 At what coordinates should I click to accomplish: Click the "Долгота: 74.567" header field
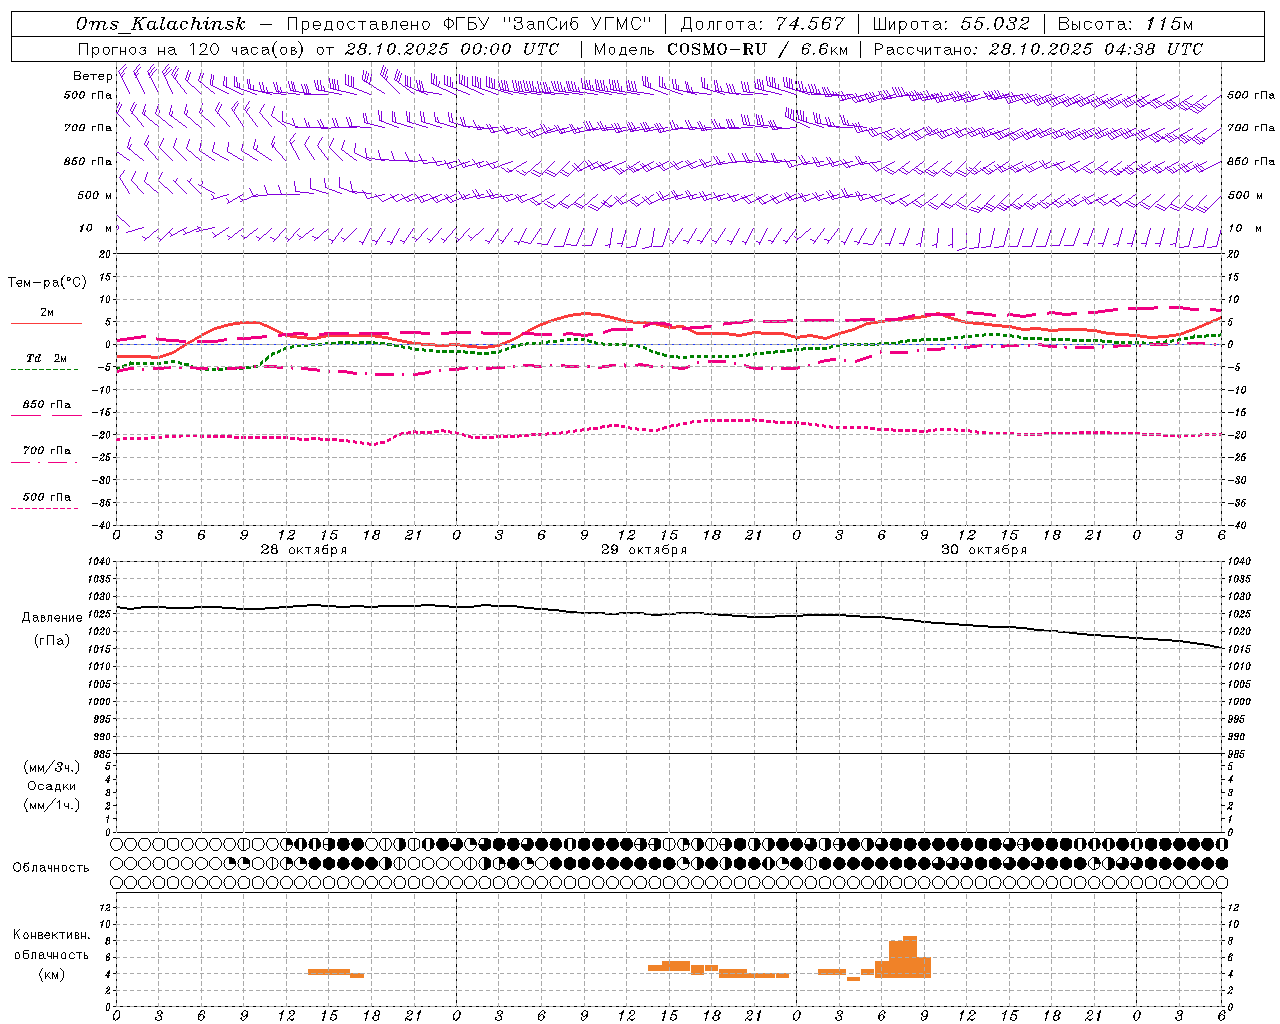pos(762,24)
